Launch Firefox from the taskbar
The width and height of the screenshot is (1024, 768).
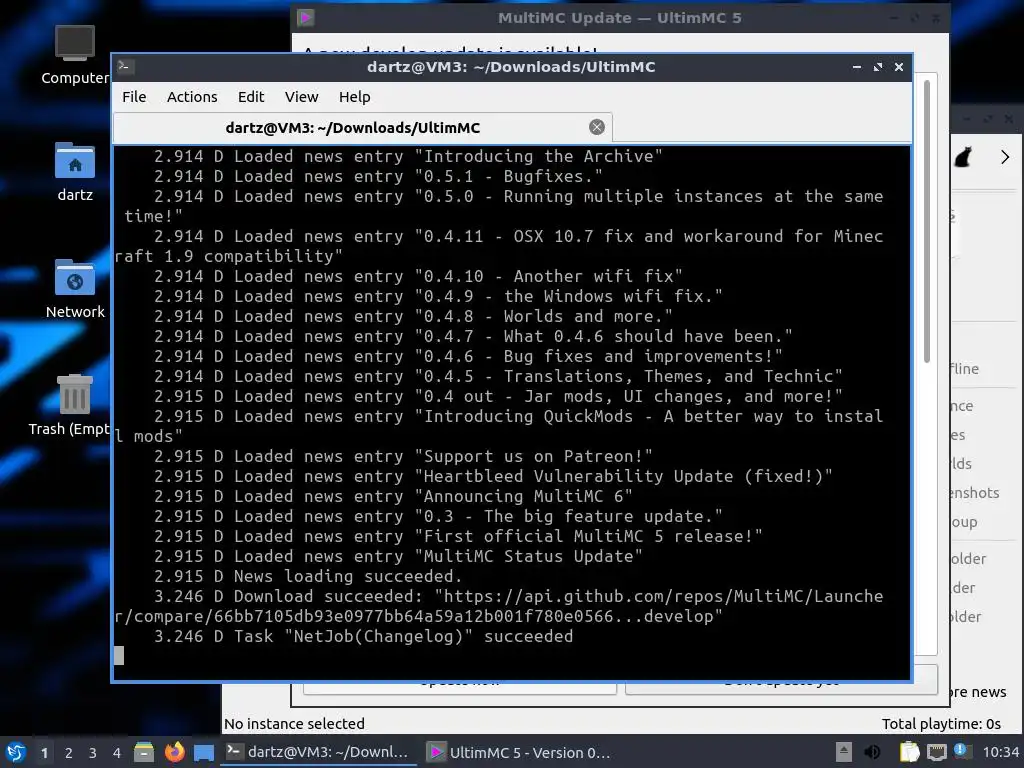point(174,752)
